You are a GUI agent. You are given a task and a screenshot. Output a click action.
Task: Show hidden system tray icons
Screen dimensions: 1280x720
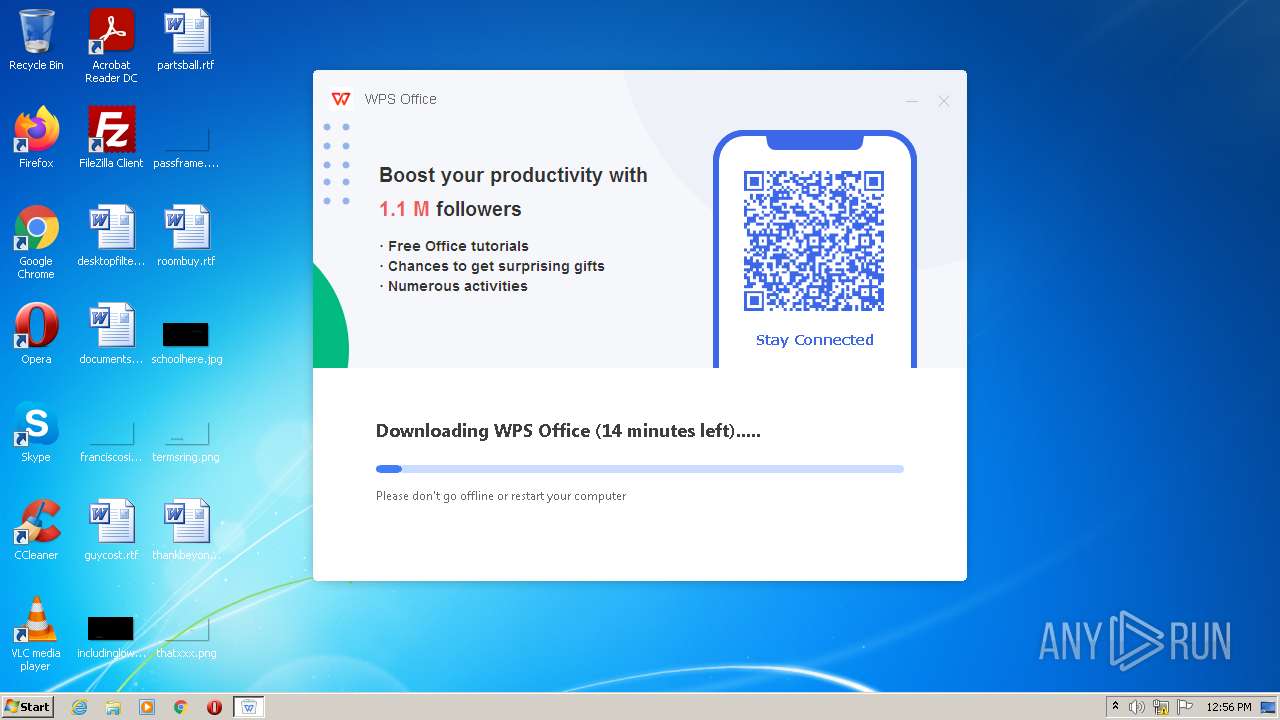click(1115, 707)
